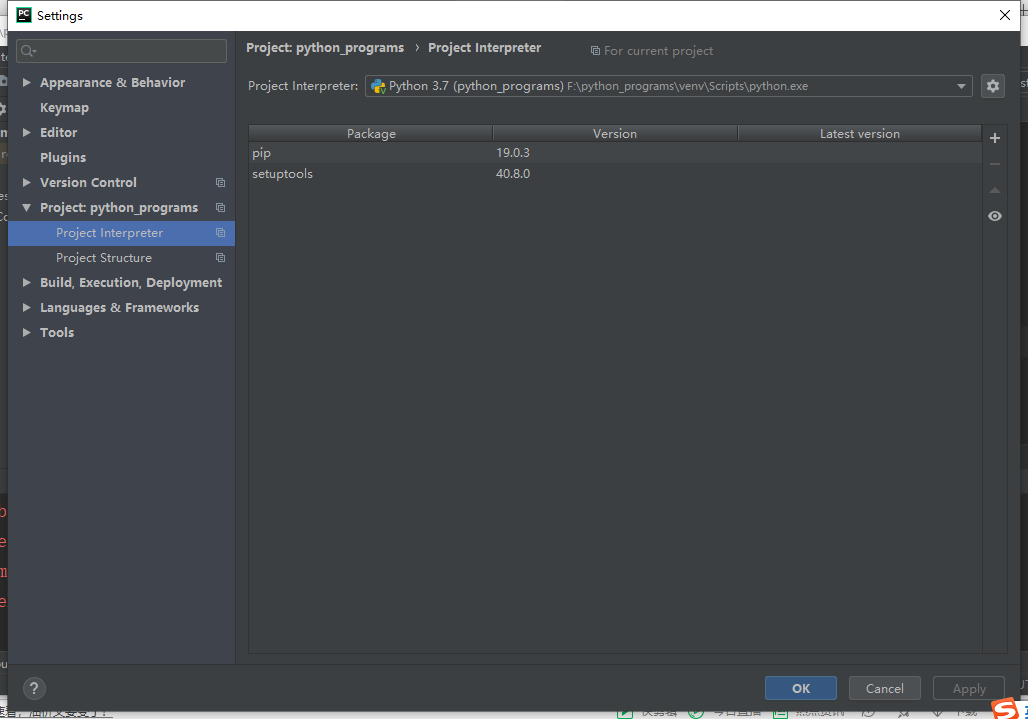Toggle the show early releases eye icon

tap(995, 216)
